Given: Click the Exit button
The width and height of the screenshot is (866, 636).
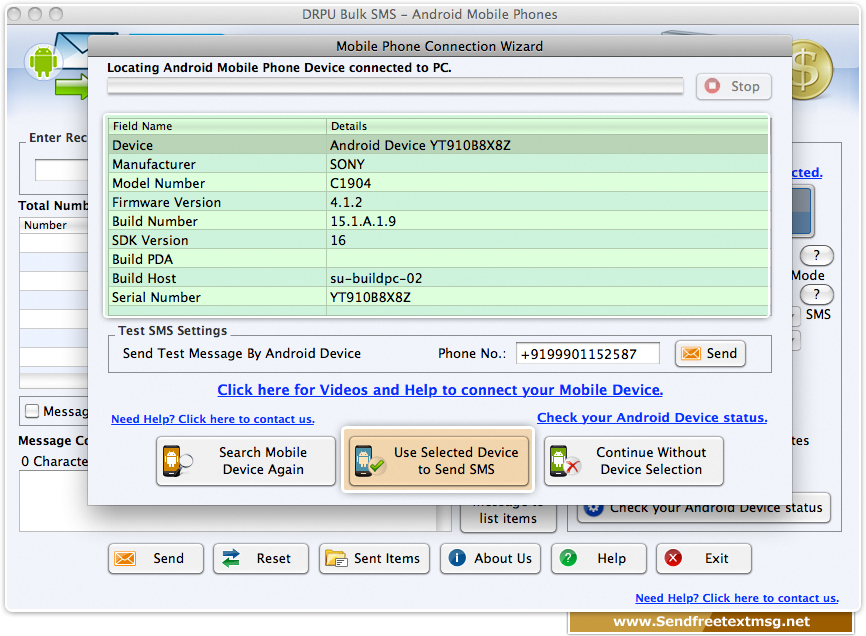Looking at the screenshot, I should tap(704, 559).
